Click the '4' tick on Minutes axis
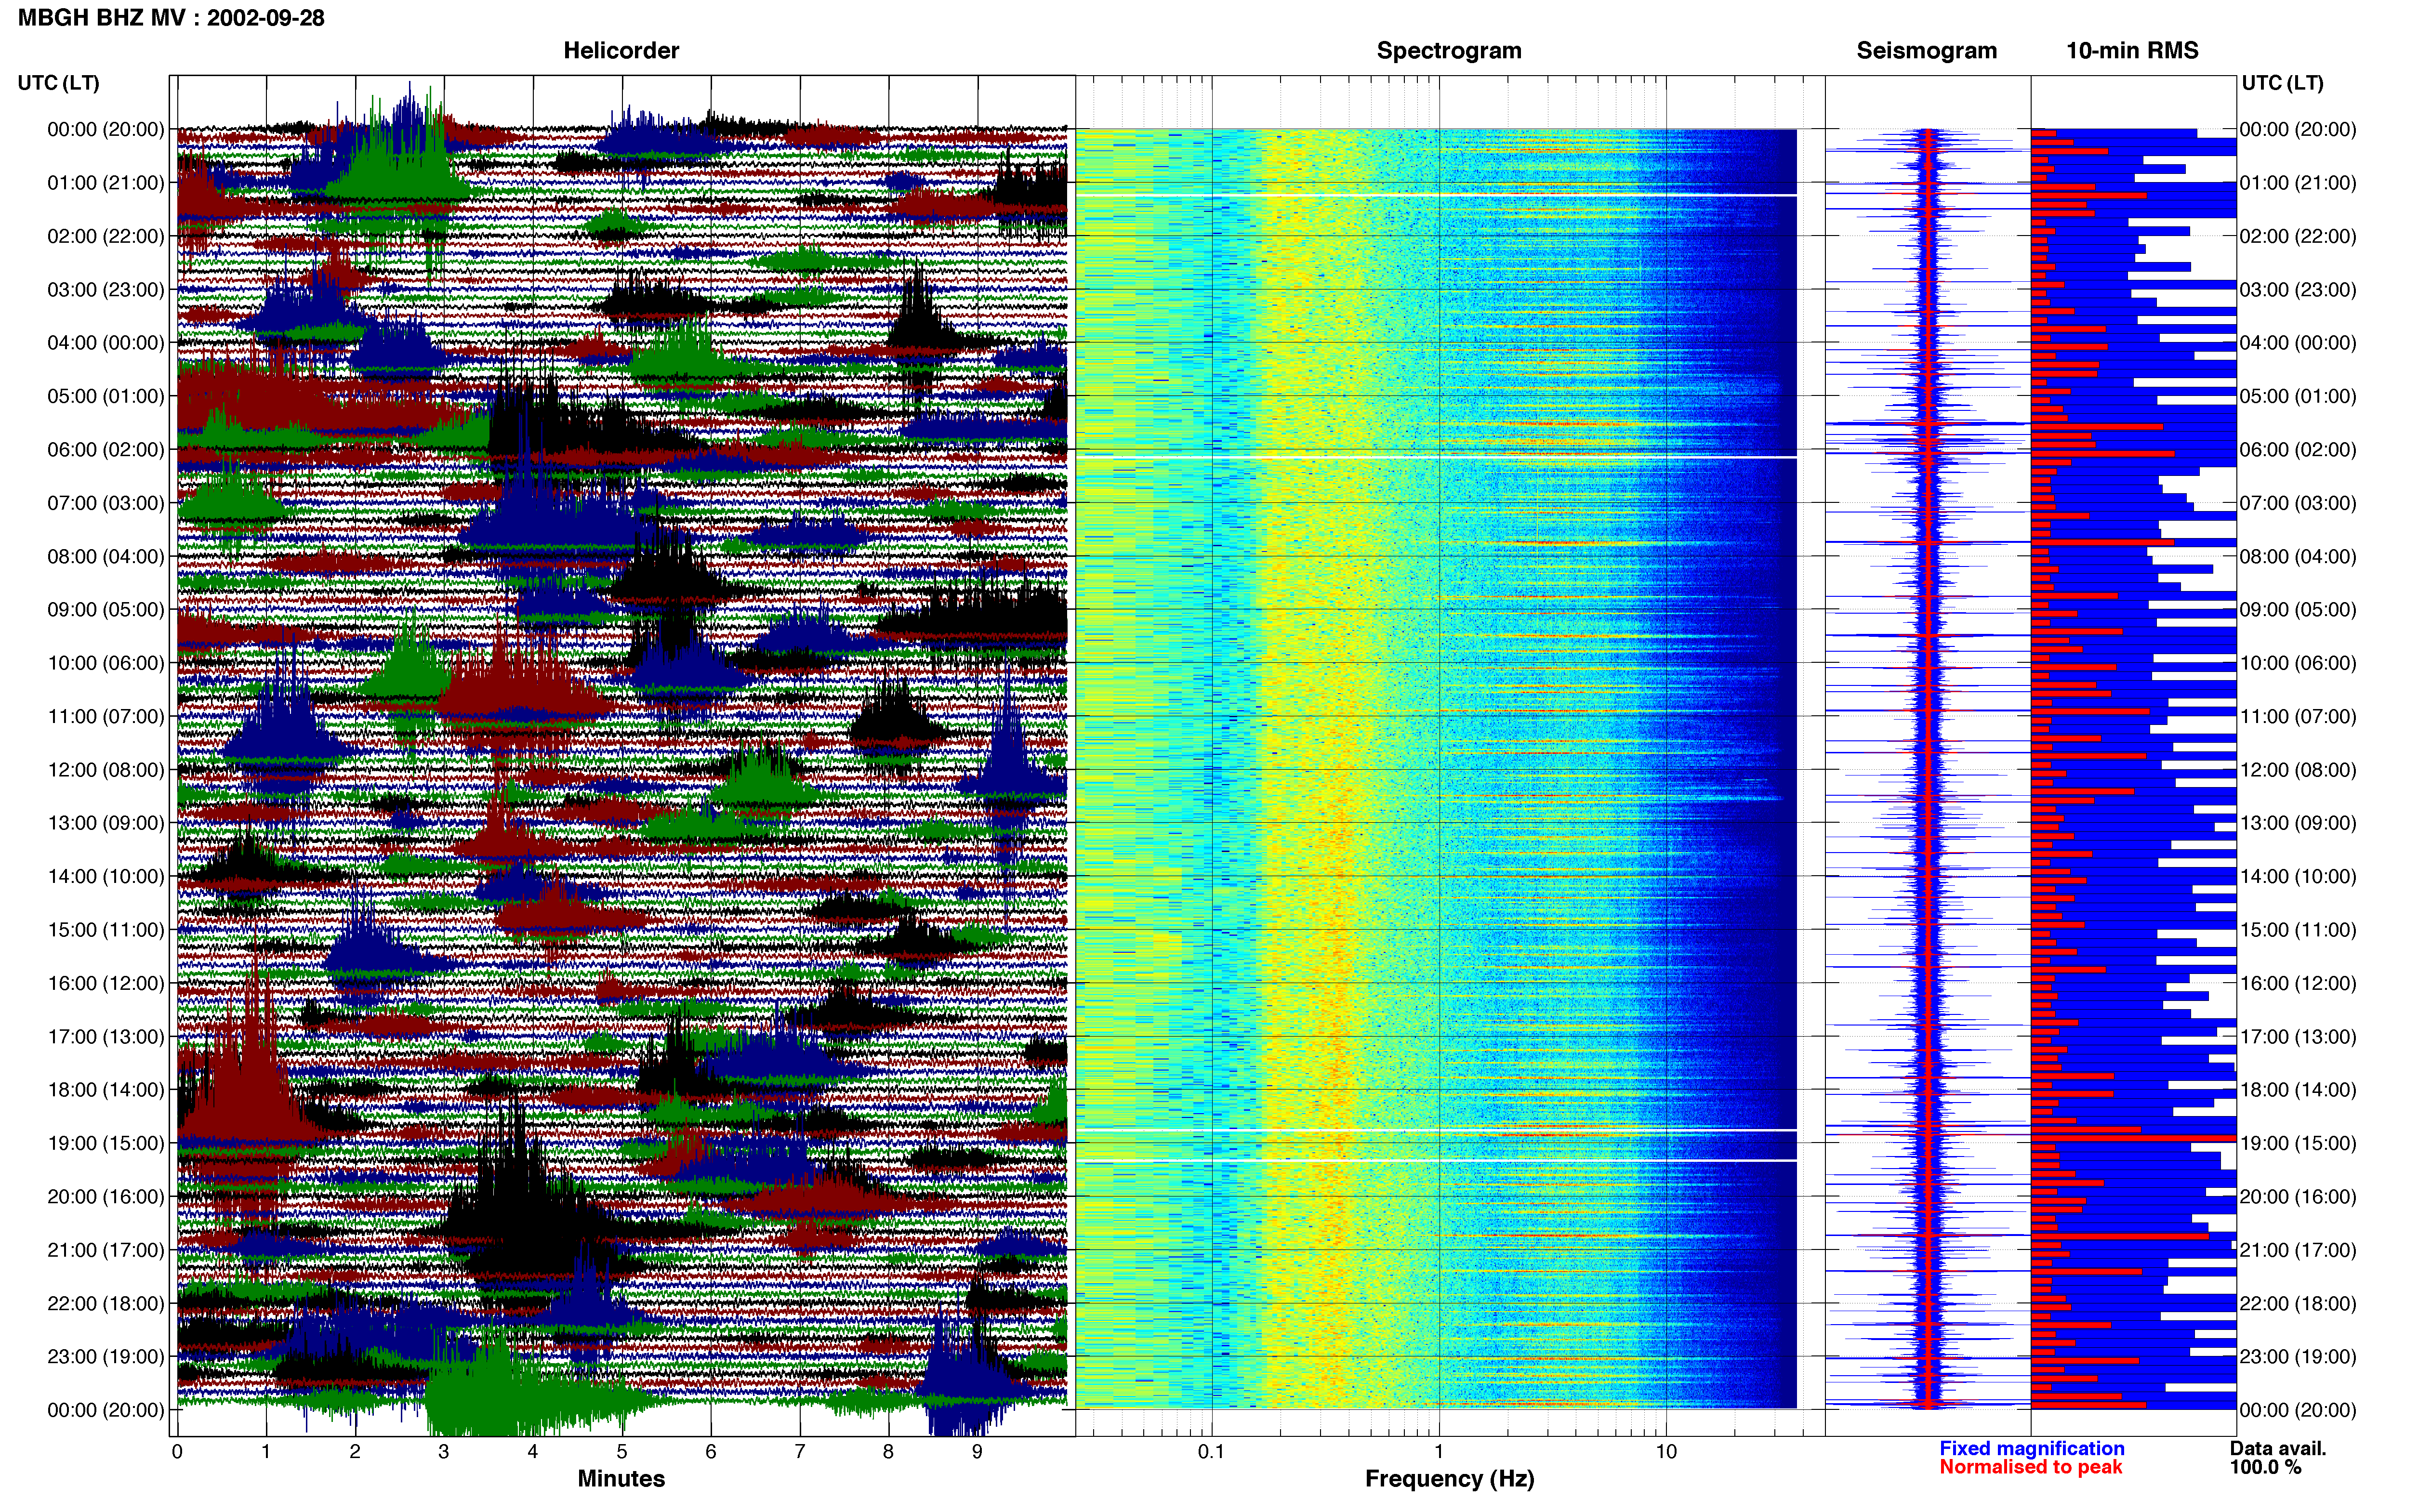Viewport: 2418px width, 1512px height. [533, 1452]
